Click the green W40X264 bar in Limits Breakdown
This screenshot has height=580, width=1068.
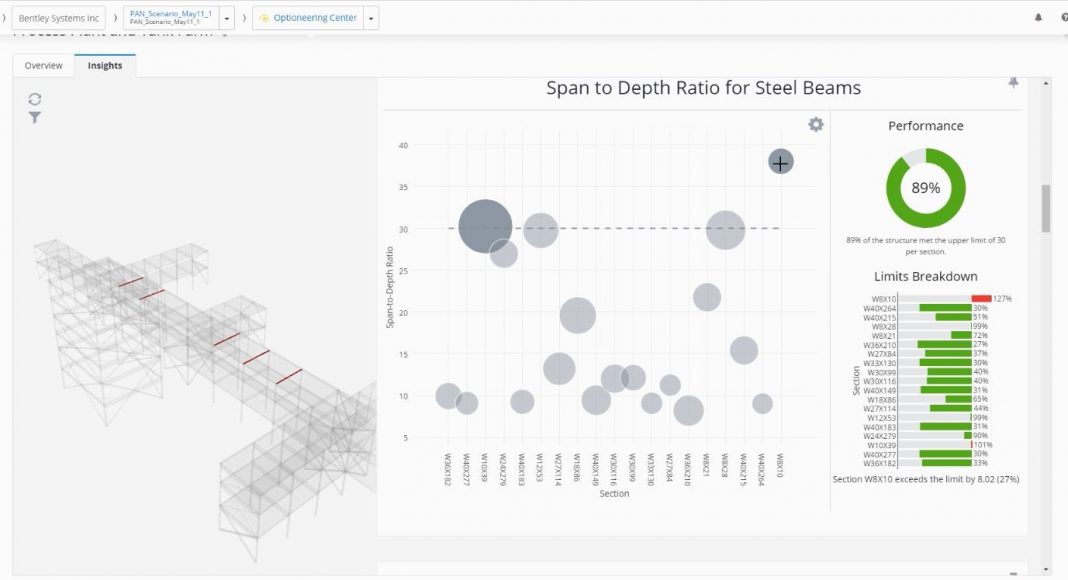click(945, 308)
